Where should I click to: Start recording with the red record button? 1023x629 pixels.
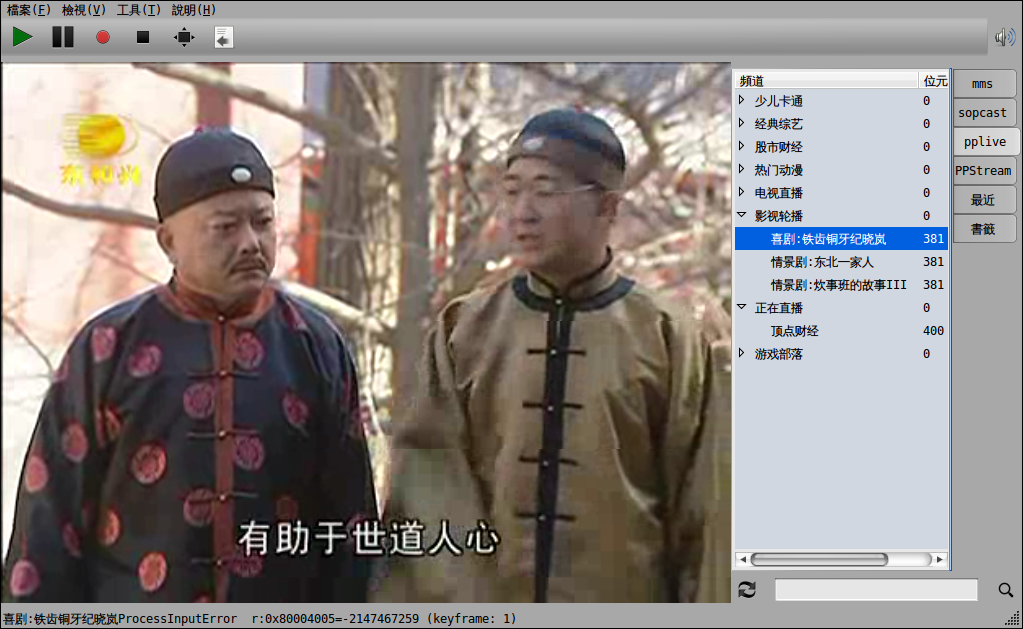(102, 37)
